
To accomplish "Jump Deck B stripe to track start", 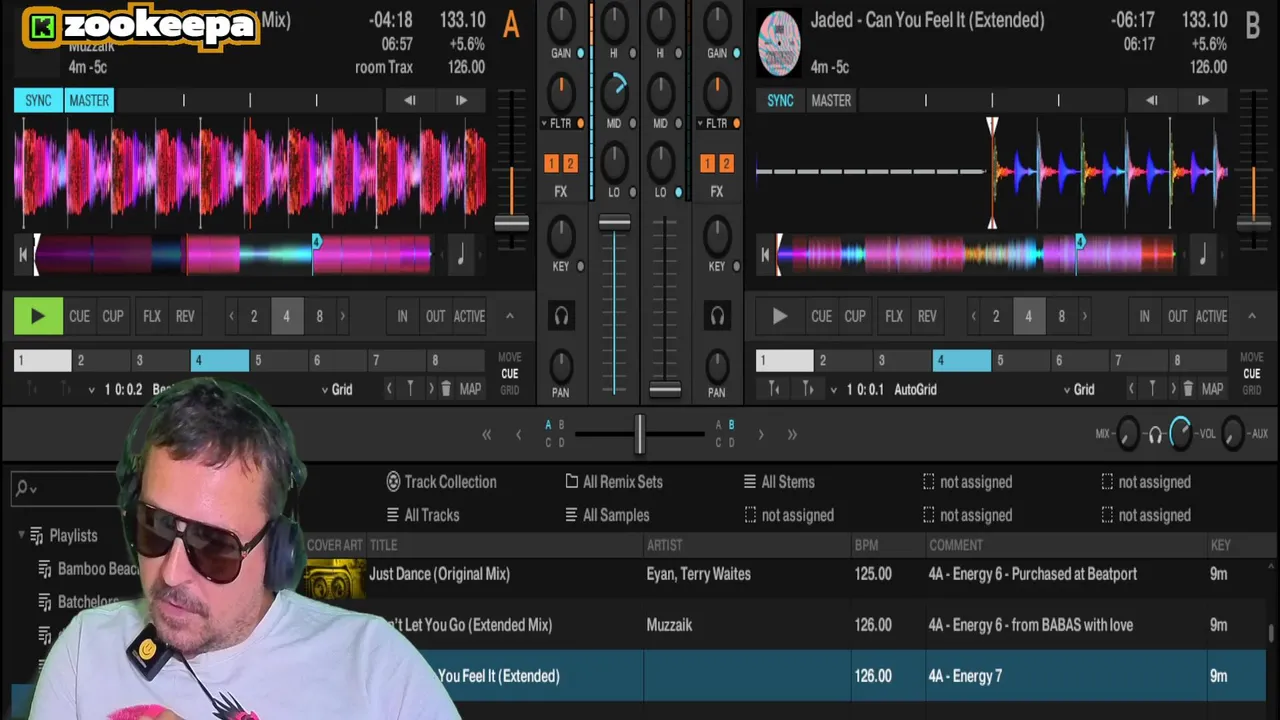I will [765, 255].
